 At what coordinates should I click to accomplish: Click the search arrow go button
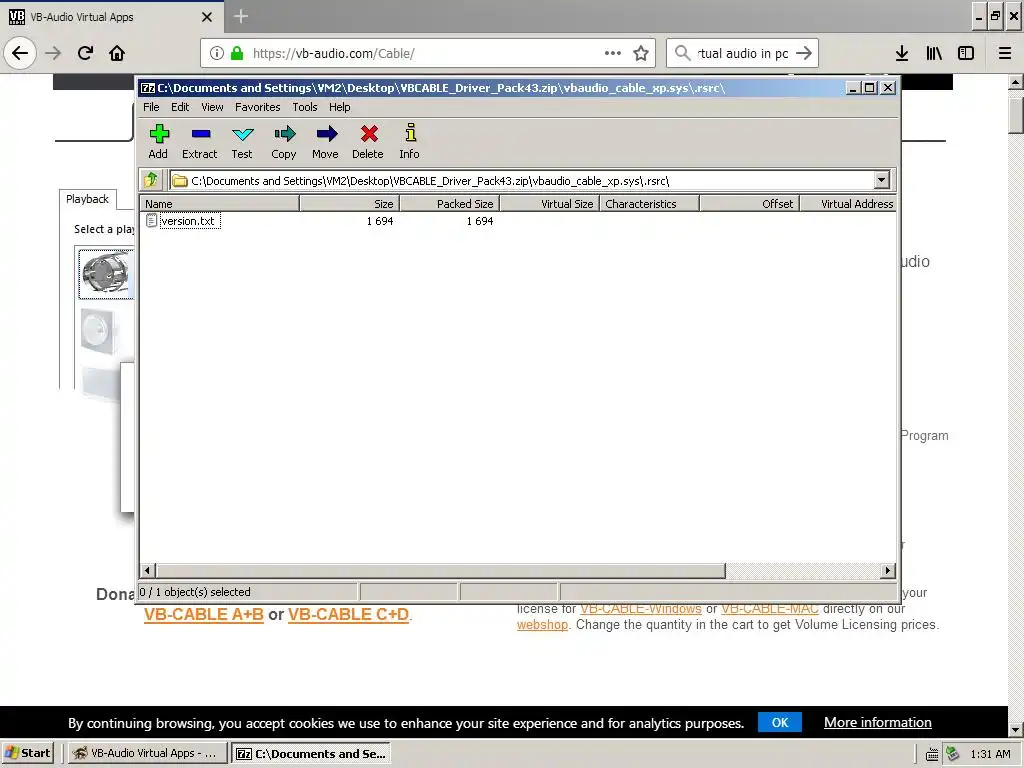point(804,53)
